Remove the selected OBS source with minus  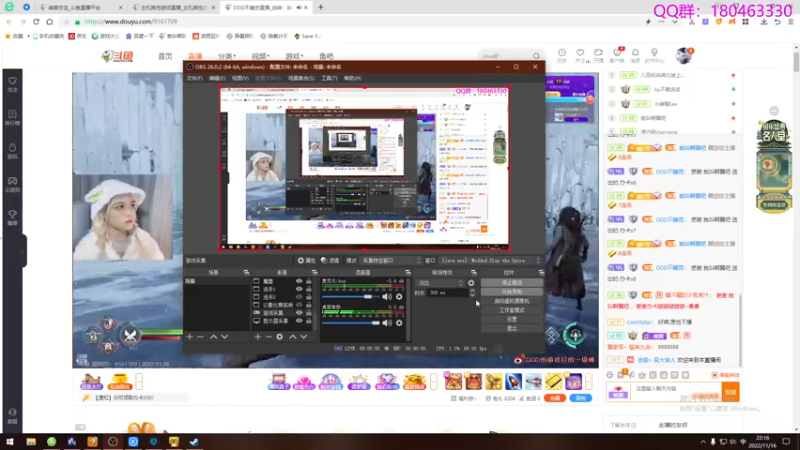(268, 337)
